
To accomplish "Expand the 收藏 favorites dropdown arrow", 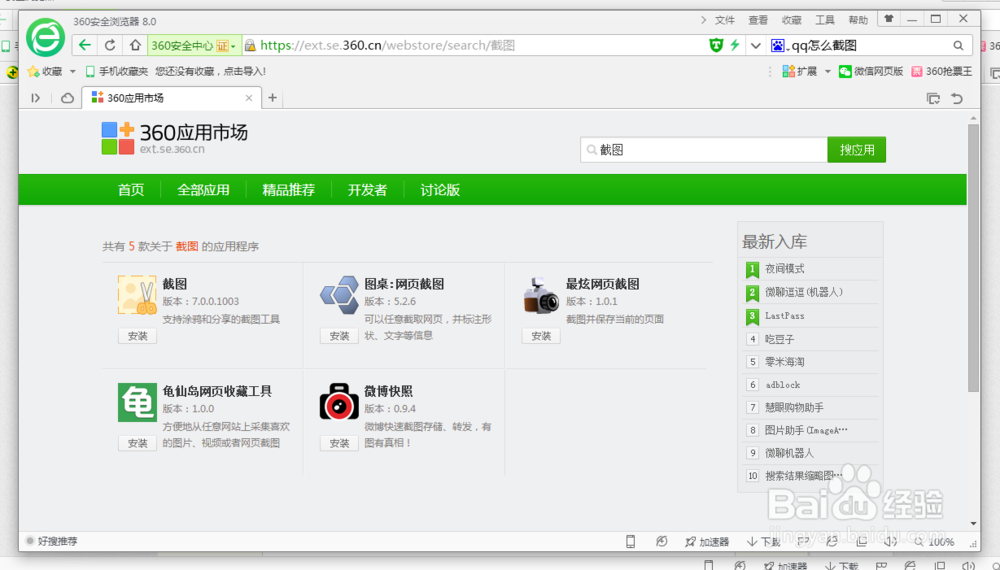I will point(73,71).
